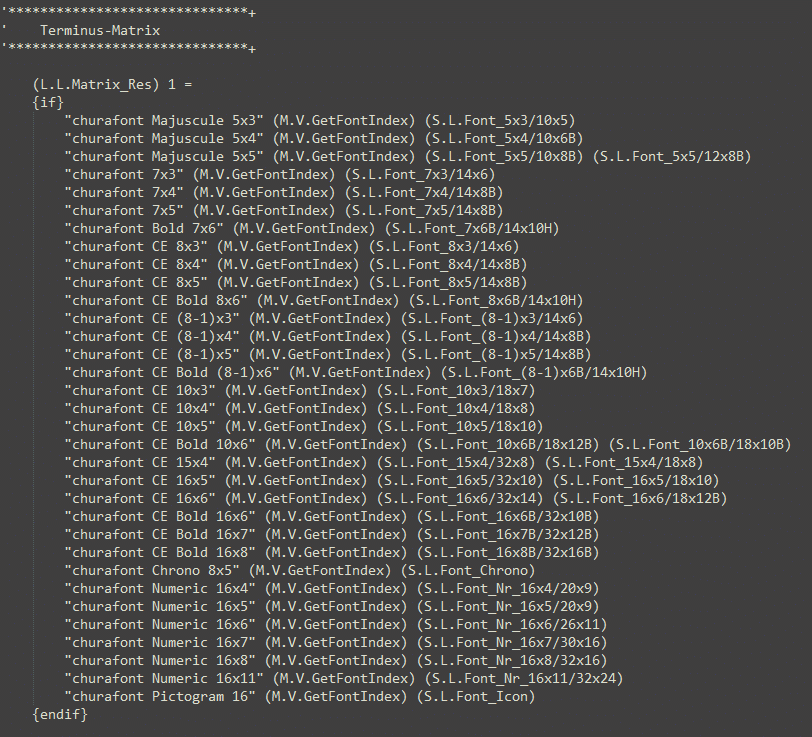This screenshot has height=737, width=812.
Task: Click the "churafont CE Bold 16x8" string
Action: click(161, 552)
